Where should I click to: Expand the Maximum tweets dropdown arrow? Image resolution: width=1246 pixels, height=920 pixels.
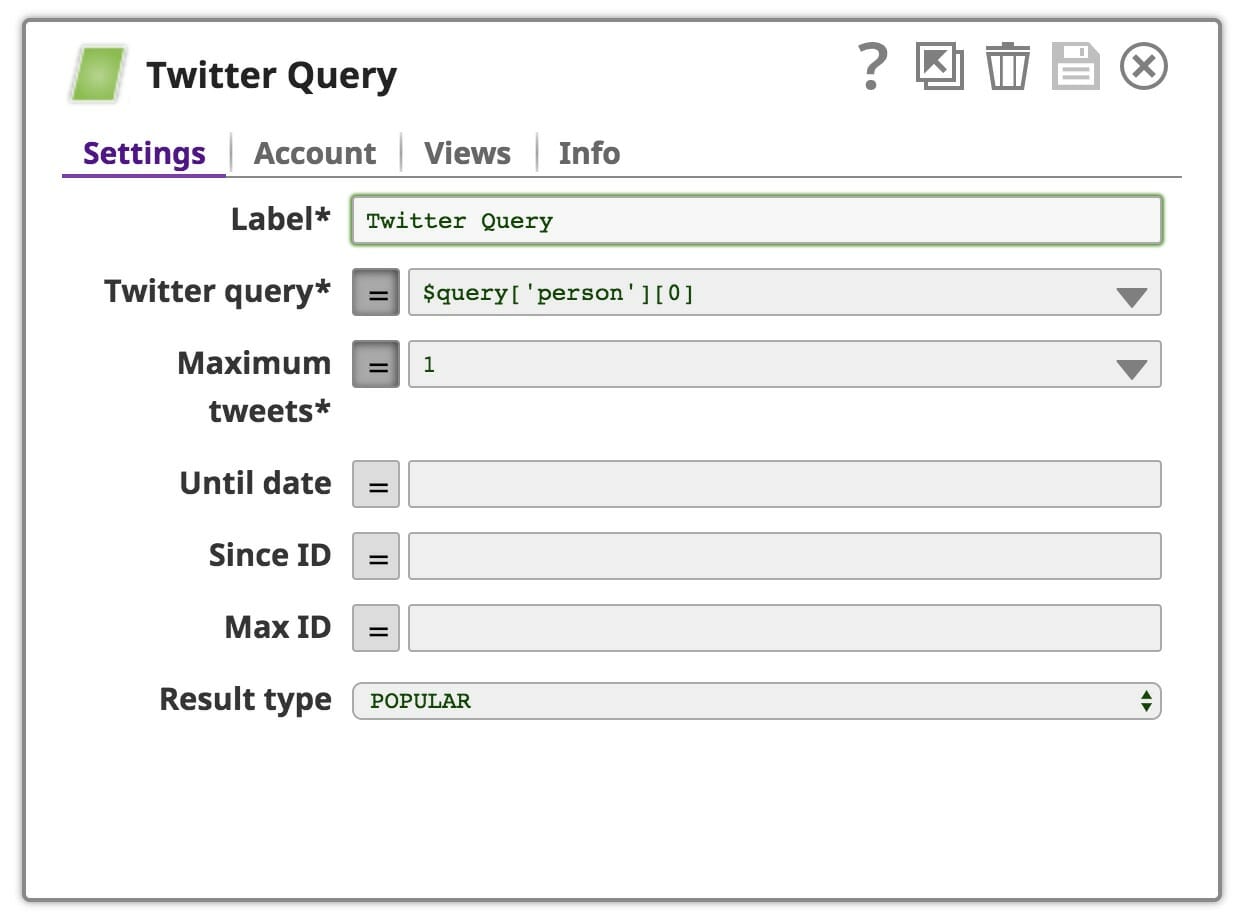(1131, 369)
